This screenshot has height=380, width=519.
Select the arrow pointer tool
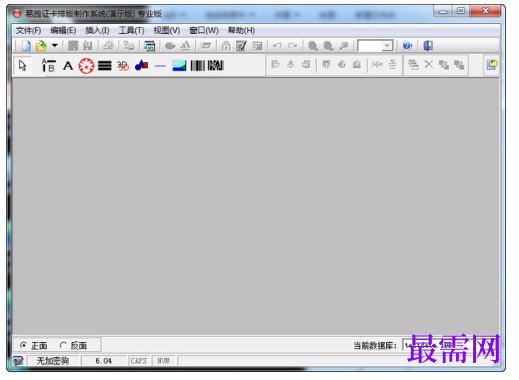pyautogui.click(x=23, y=66)
